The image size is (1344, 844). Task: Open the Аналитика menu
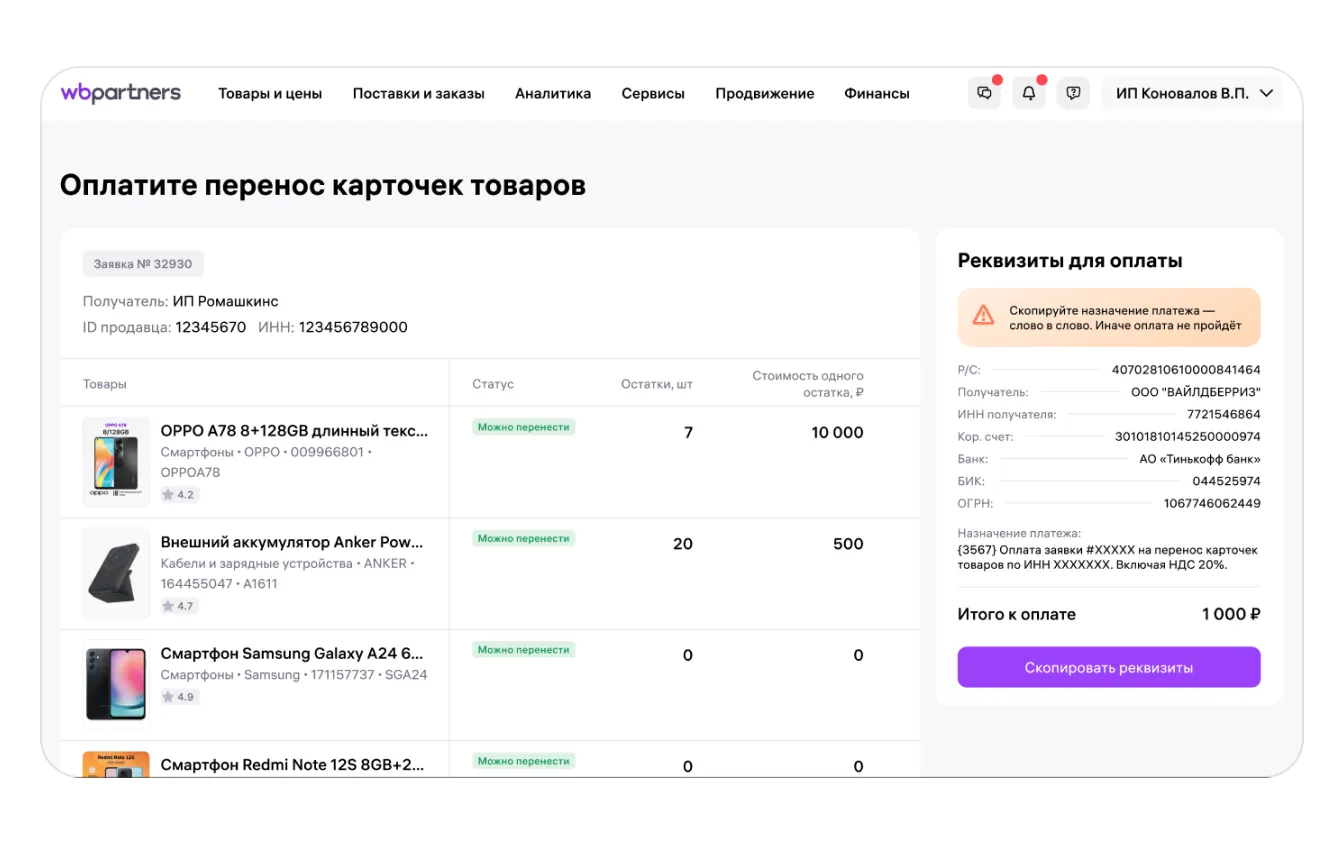coord(553,93)
